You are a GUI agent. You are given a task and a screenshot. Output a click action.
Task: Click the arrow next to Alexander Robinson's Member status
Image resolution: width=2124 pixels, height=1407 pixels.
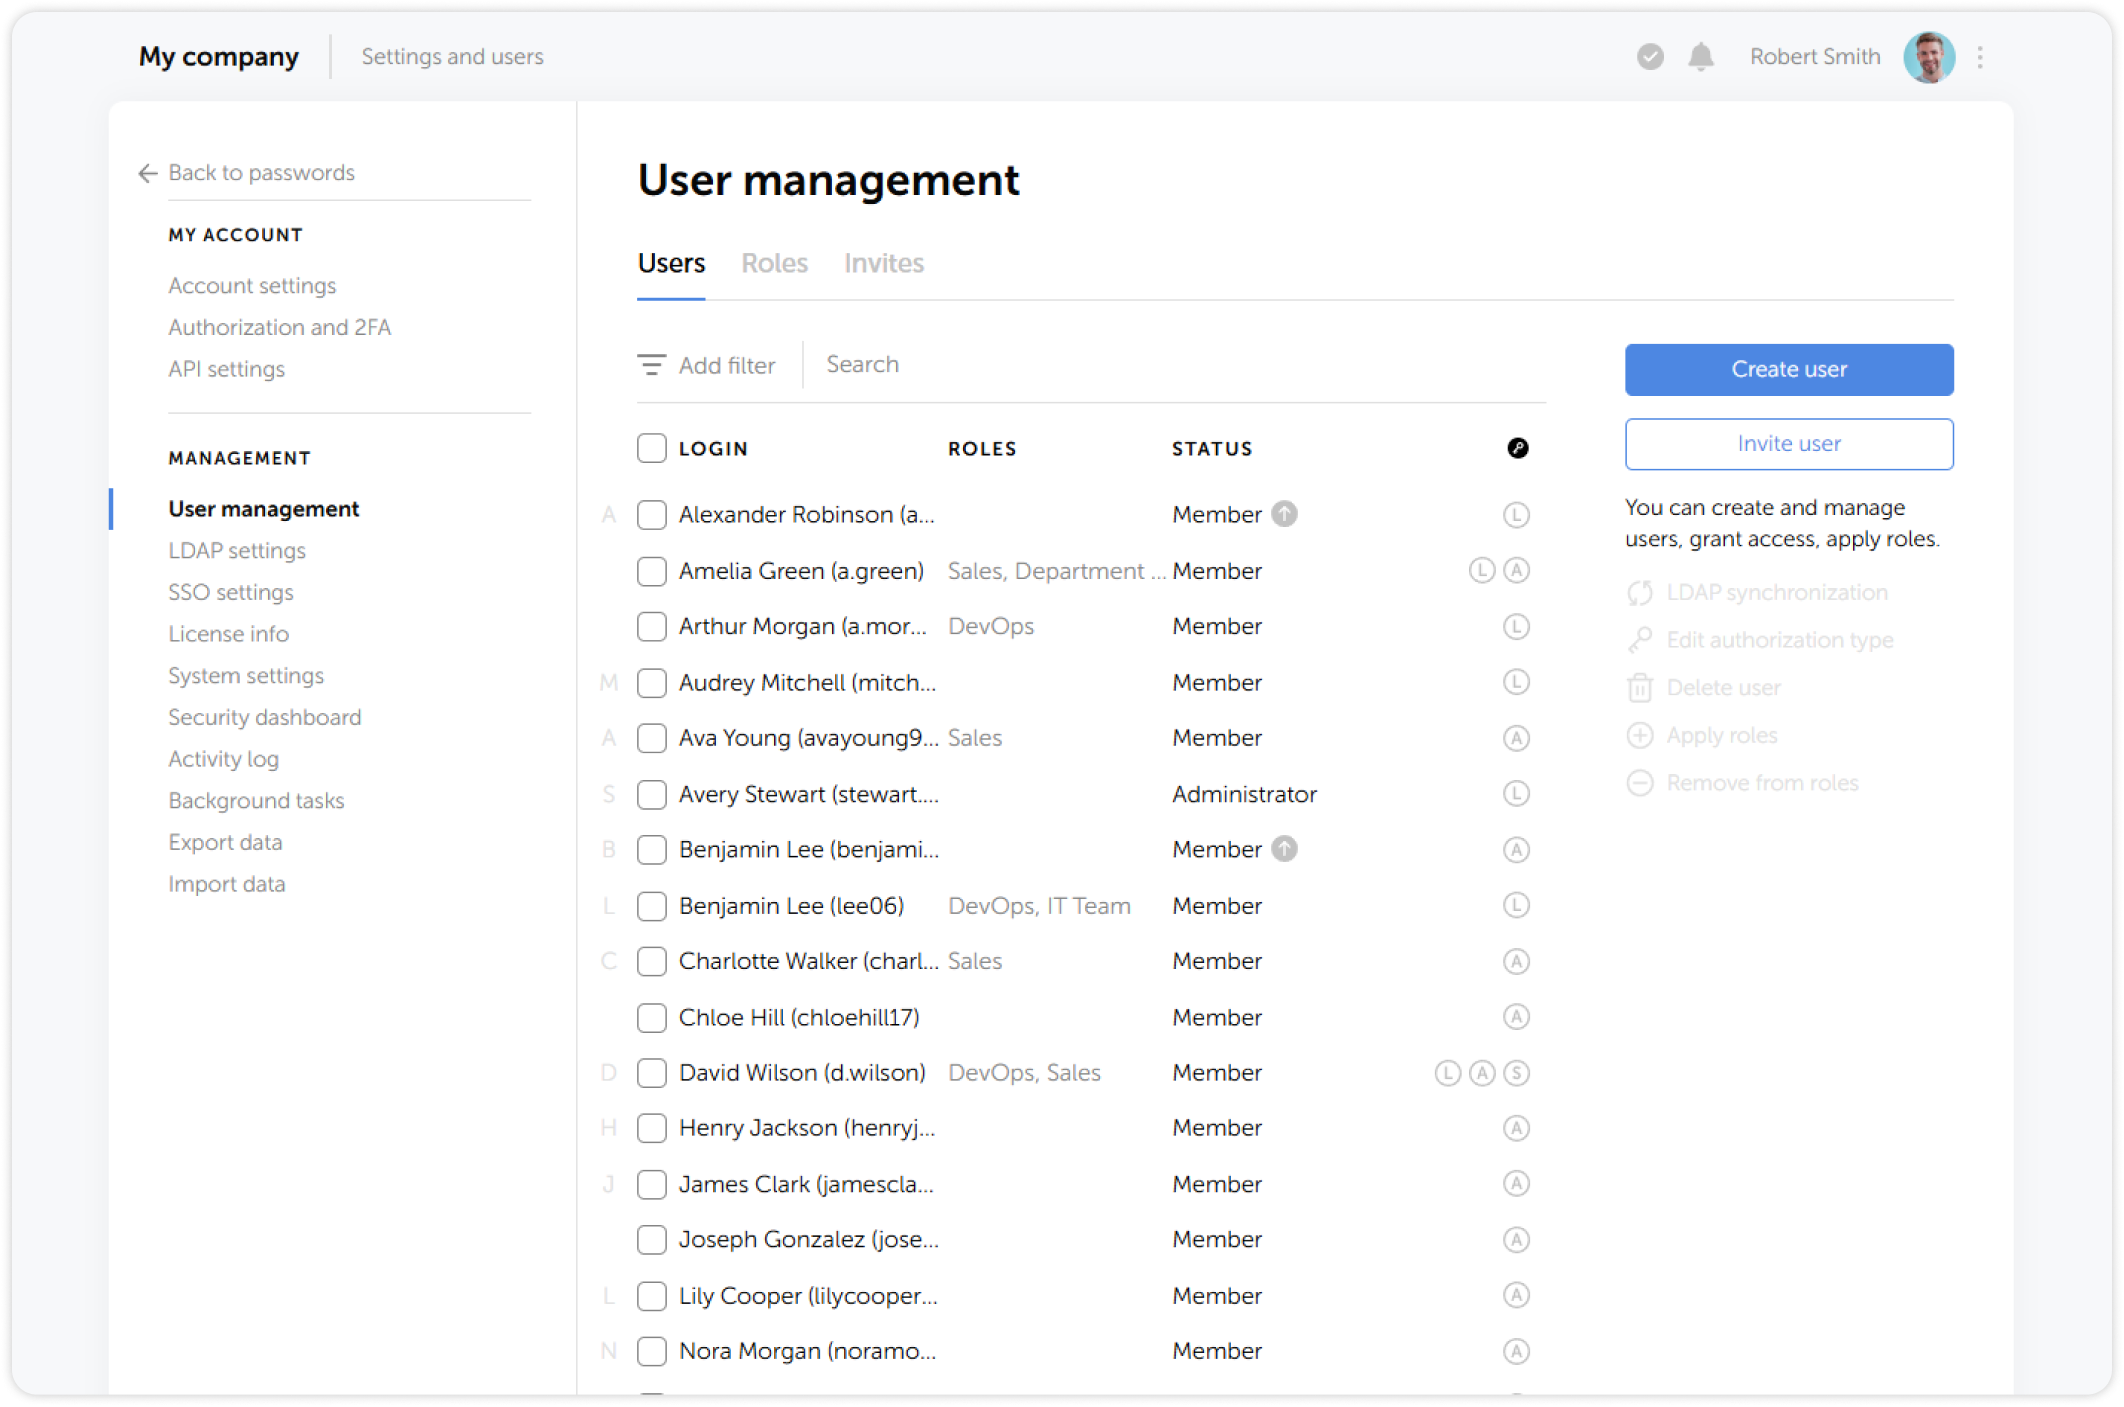coord(1284,514)
